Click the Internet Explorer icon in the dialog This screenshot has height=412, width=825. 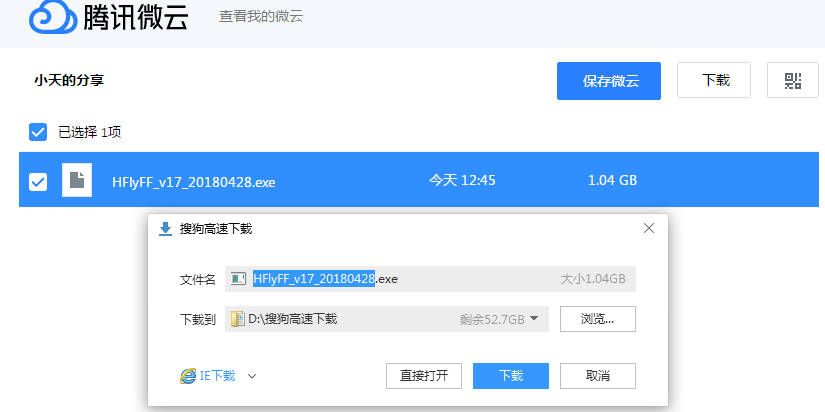click(188, 376)
